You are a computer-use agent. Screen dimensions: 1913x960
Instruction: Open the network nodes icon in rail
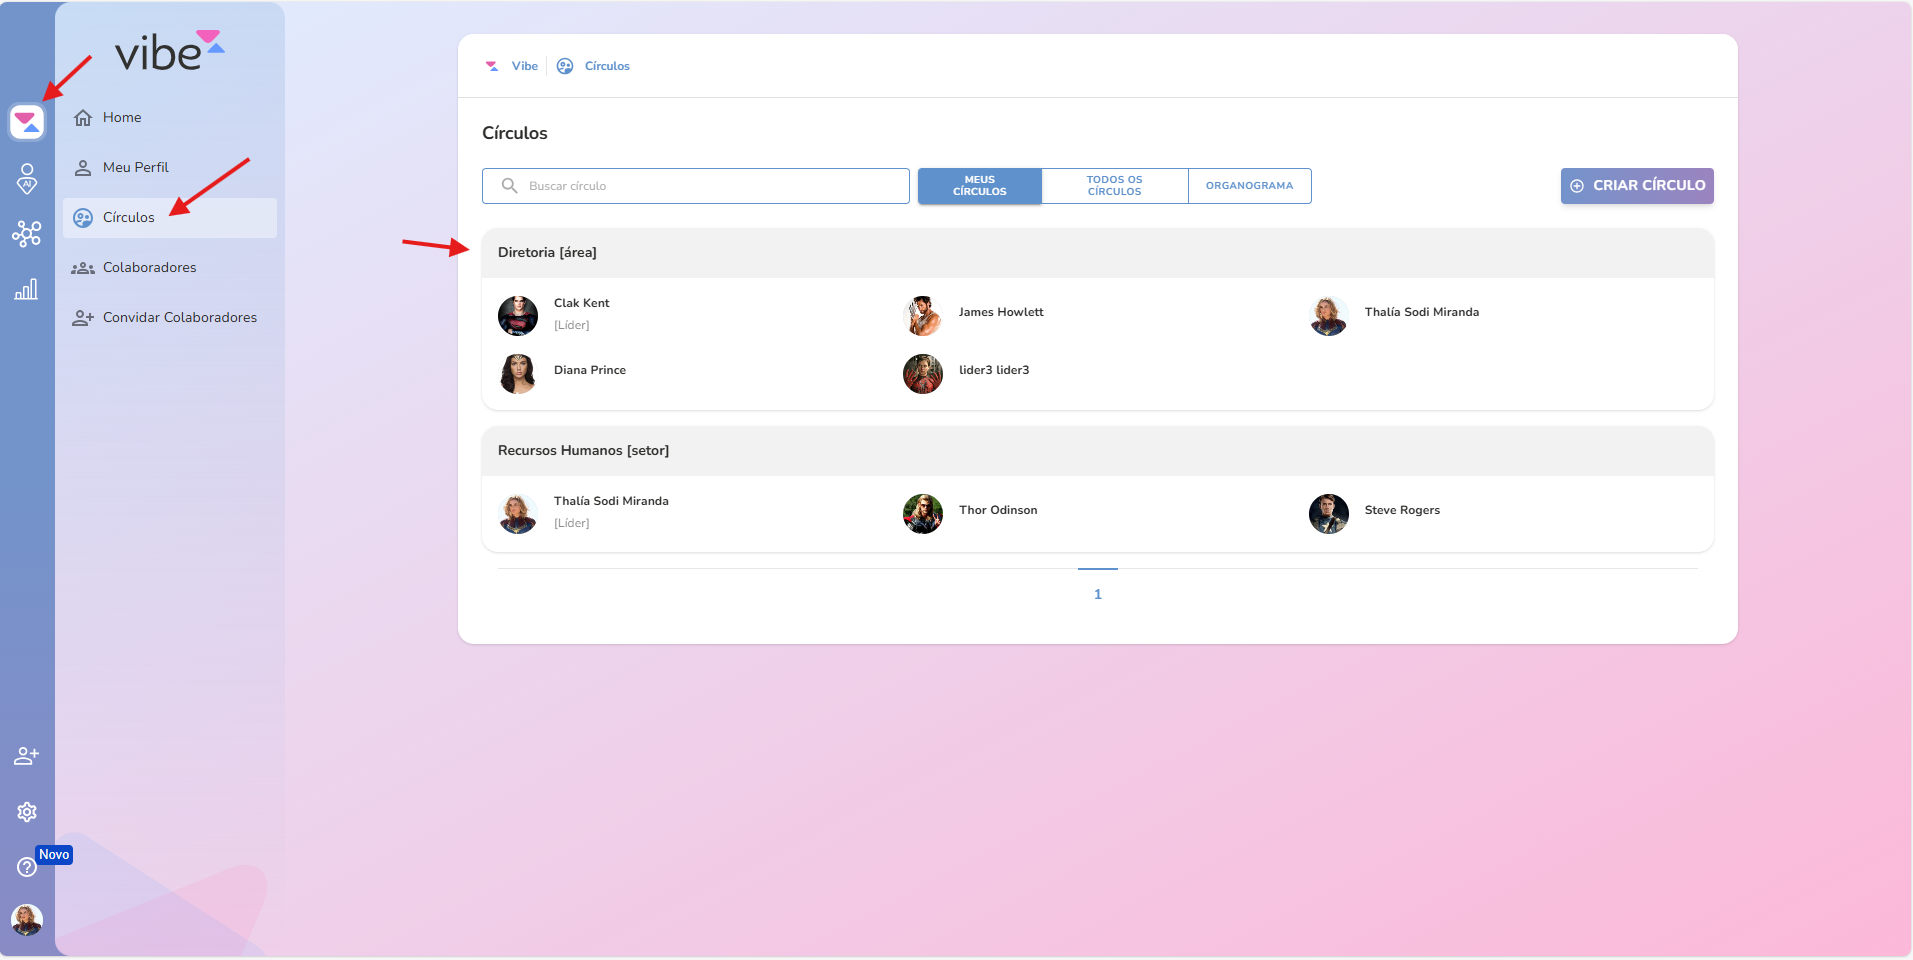click(27, 234)
